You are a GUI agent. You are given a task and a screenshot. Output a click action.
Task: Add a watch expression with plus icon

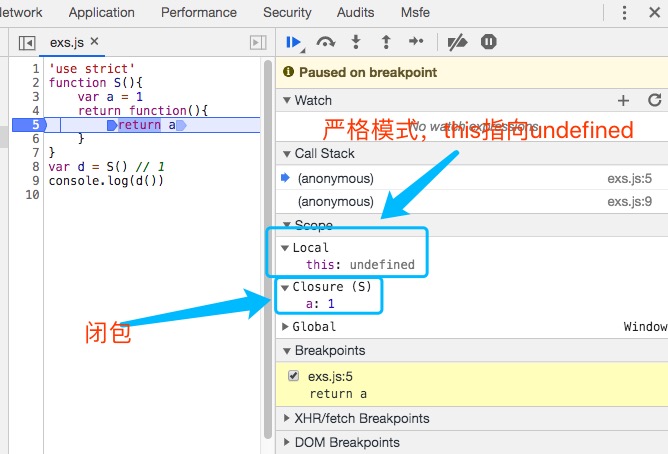coord(623,101)
